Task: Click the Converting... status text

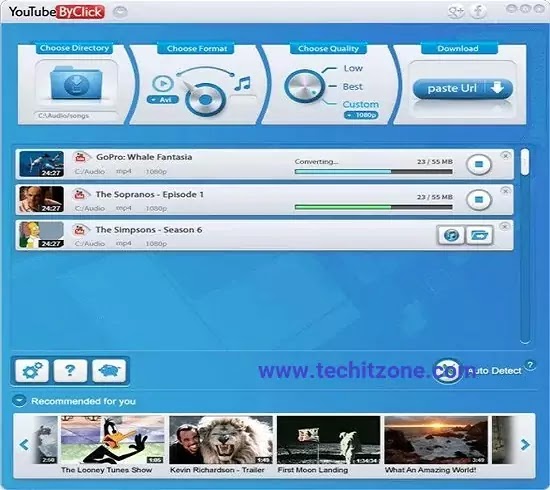Action: point(316,162)
